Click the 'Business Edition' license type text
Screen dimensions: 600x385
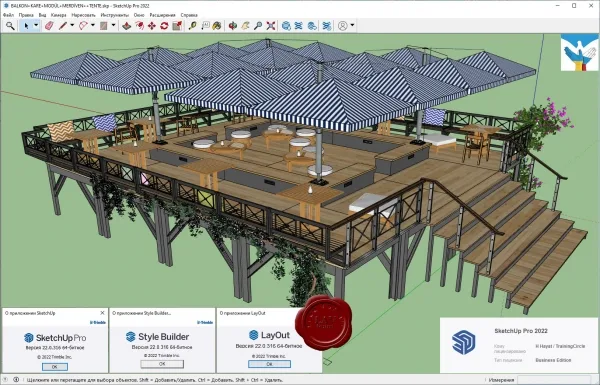(553, 360)
